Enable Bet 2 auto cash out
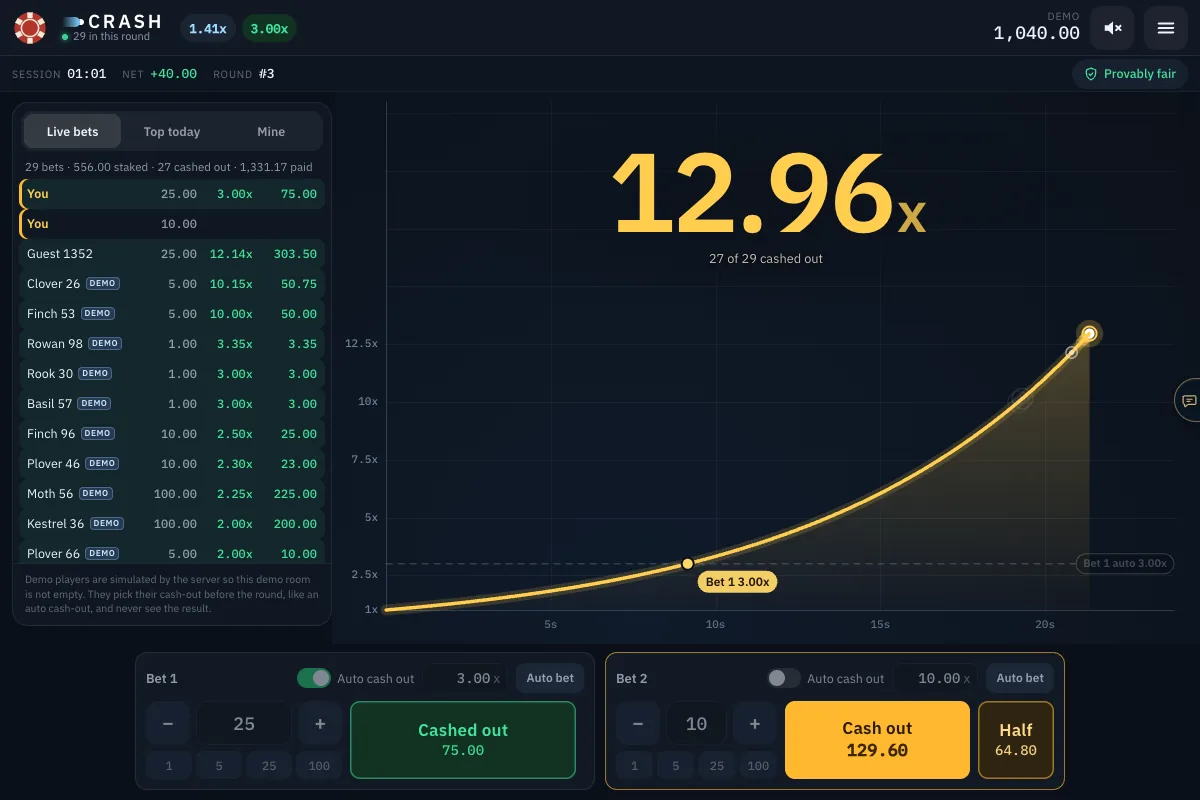Screen dimensions: 1200x800 [784, 678]
